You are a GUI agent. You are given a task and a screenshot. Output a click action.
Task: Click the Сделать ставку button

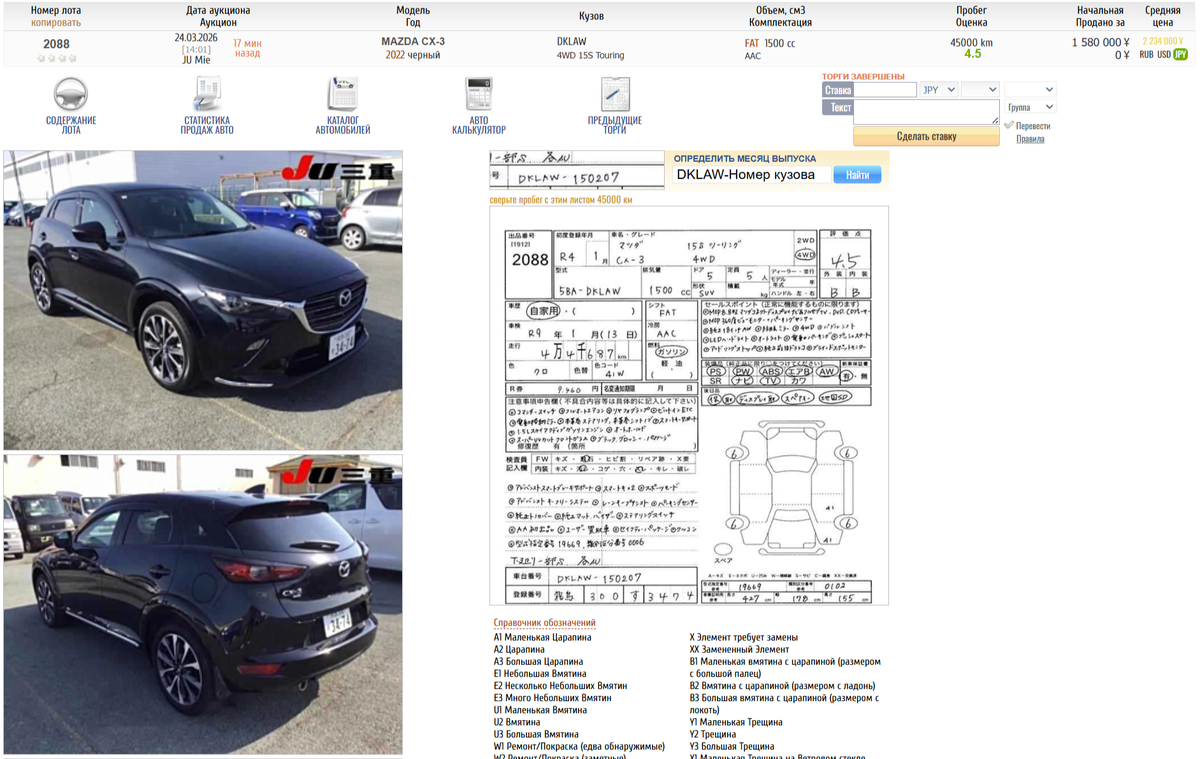pos(926,136)
